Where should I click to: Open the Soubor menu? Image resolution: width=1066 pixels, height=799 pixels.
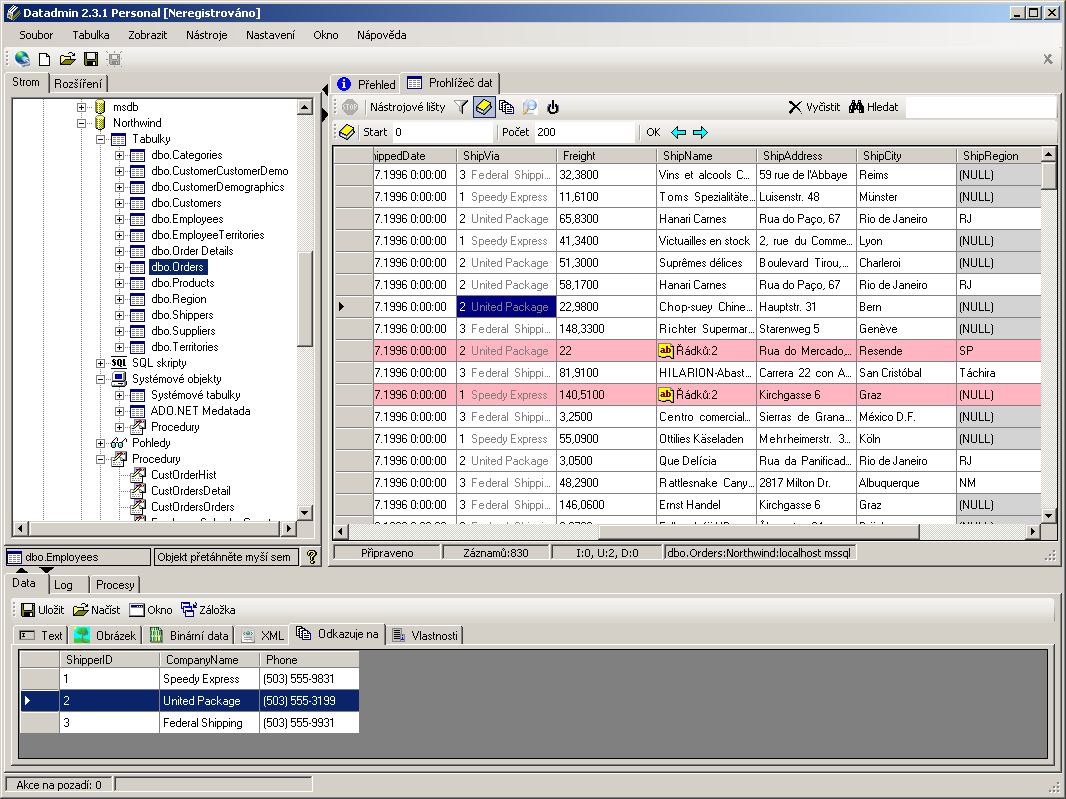point(36,35)
